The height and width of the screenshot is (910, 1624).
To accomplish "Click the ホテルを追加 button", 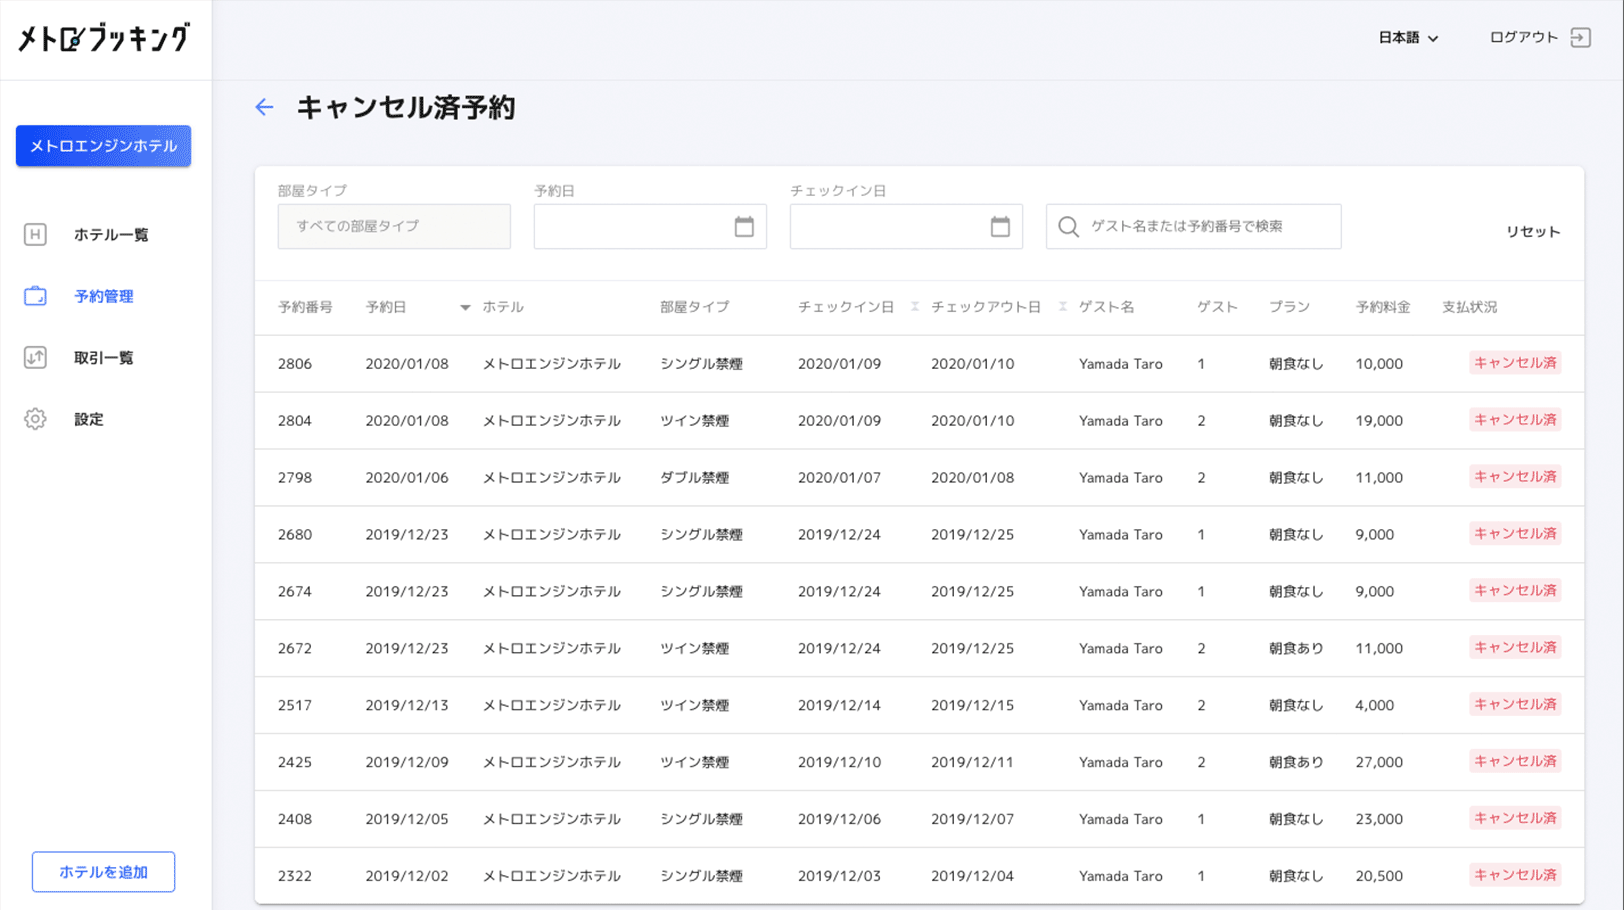I will click(x=103, y=872).
